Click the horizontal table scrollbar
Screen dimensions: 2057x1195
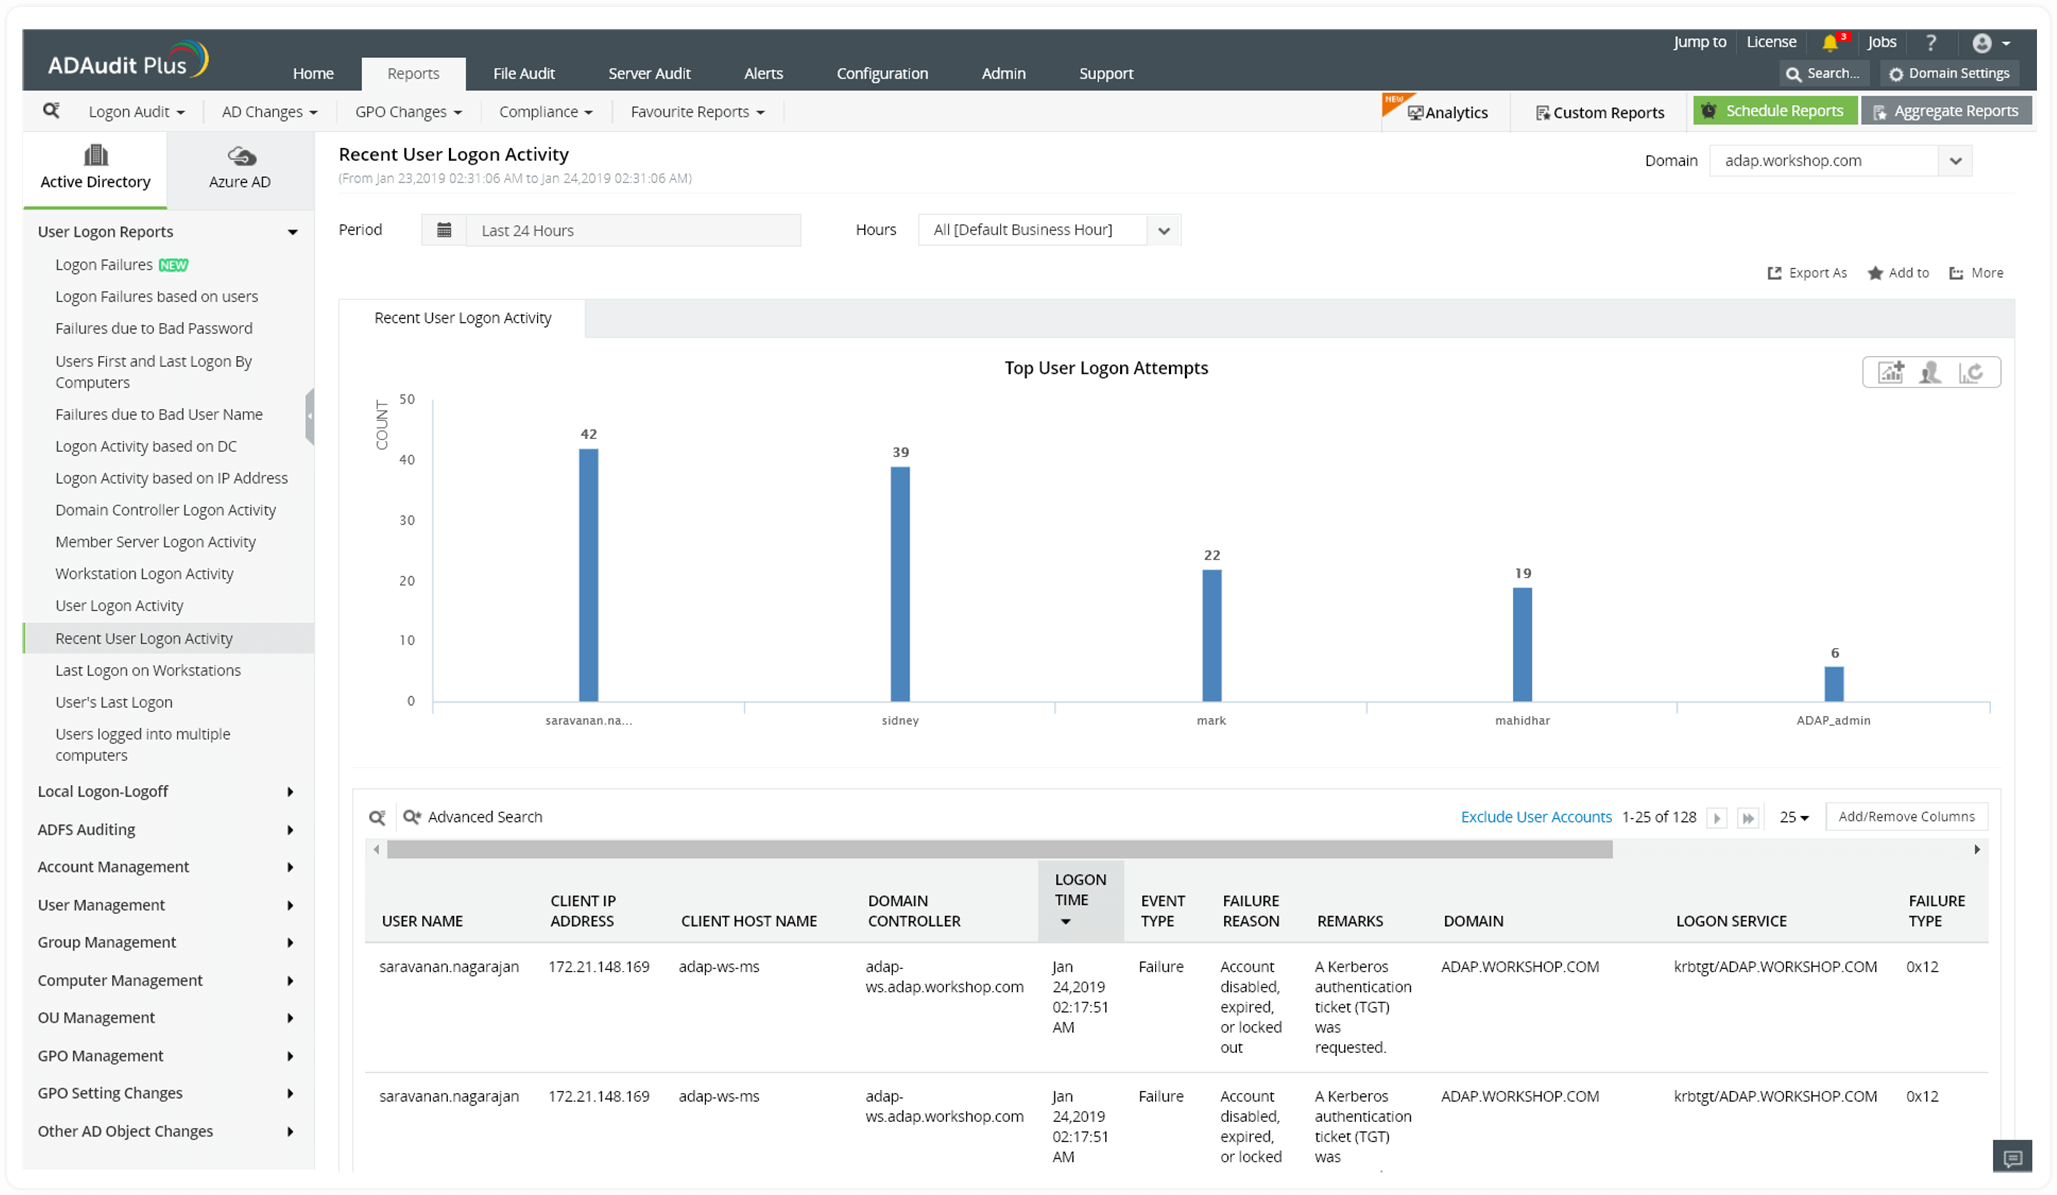[999, 849]
